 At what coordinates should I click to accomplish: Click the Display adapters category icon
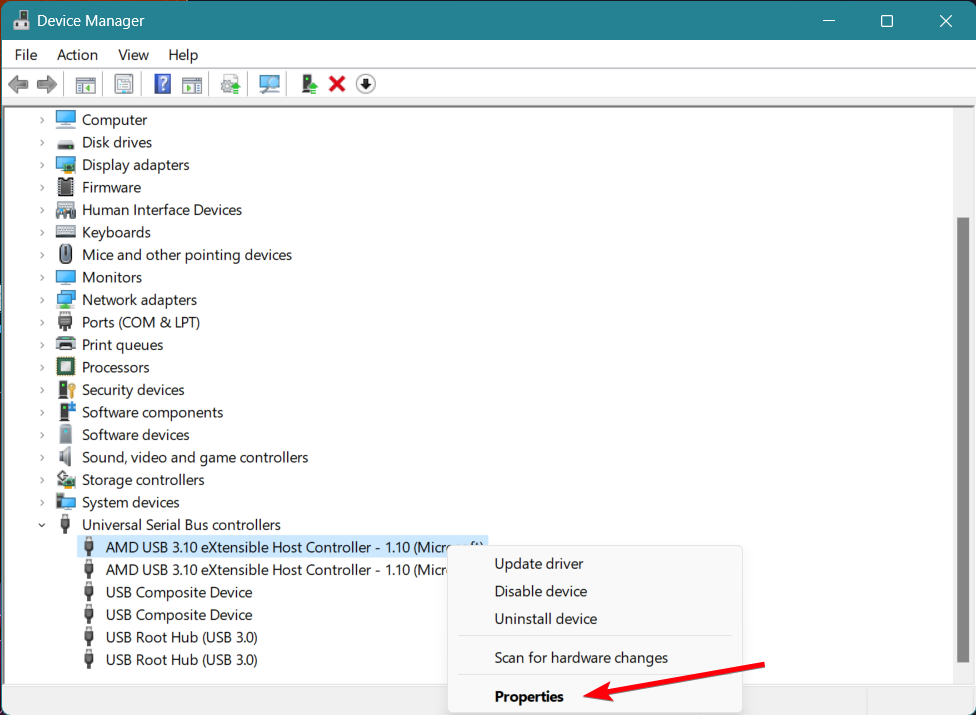65,165
